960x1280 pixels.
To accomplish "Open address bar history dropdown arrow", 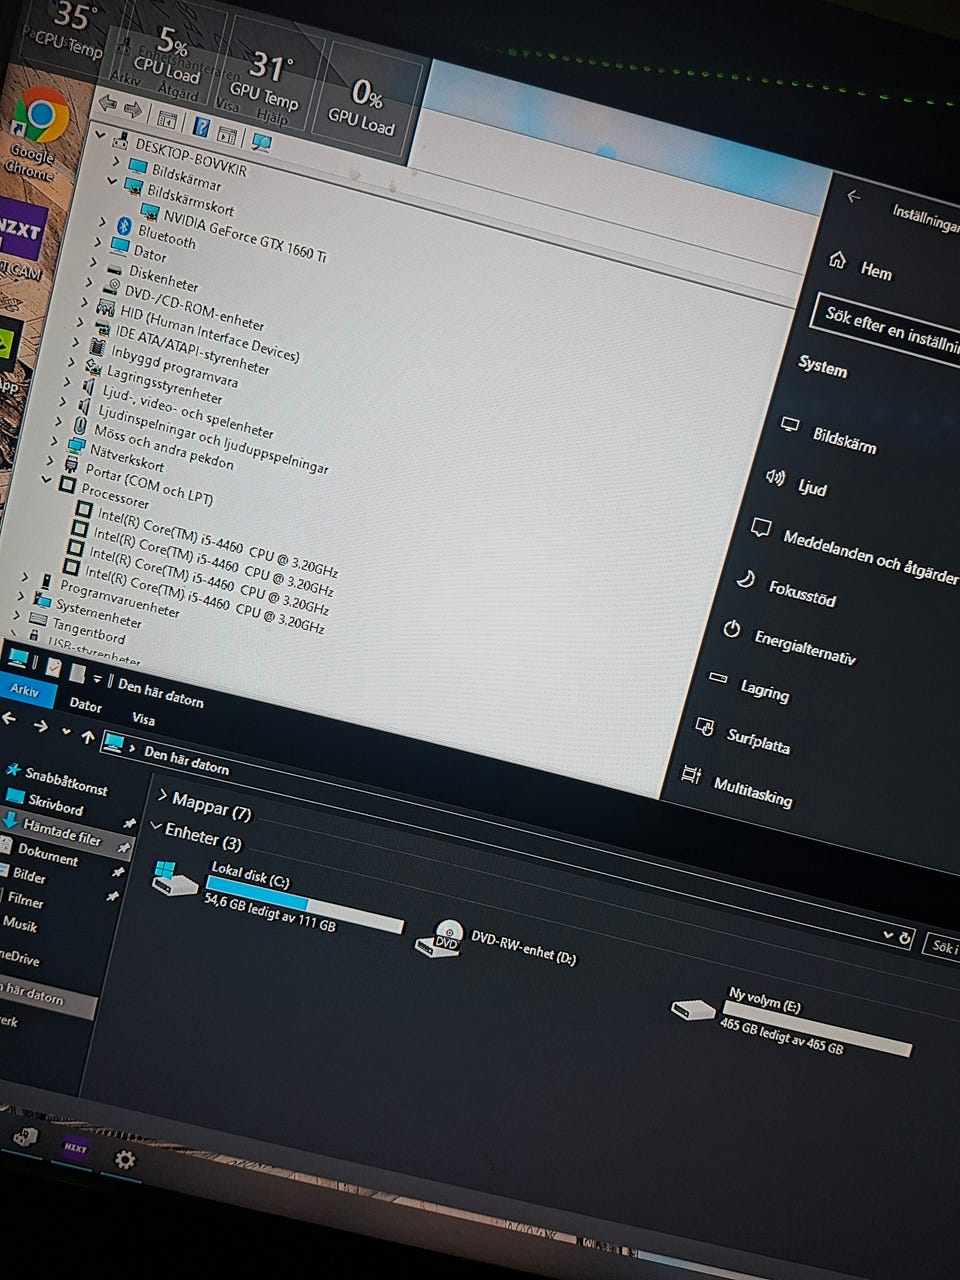I will (887, 934).
